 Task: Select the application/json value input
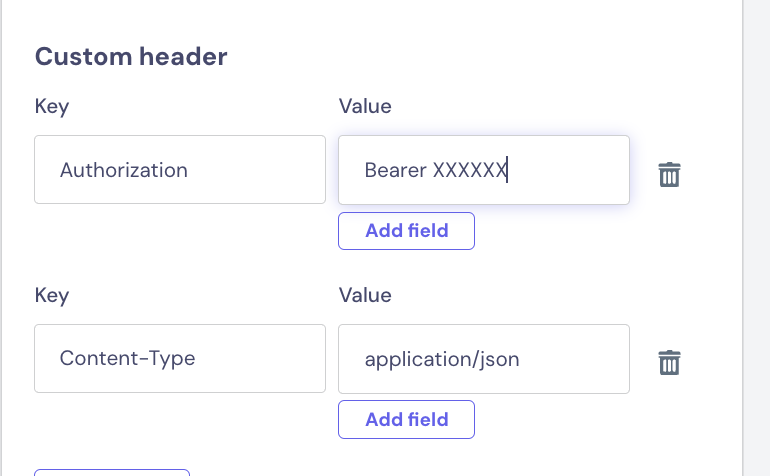[x=484, y=359]
